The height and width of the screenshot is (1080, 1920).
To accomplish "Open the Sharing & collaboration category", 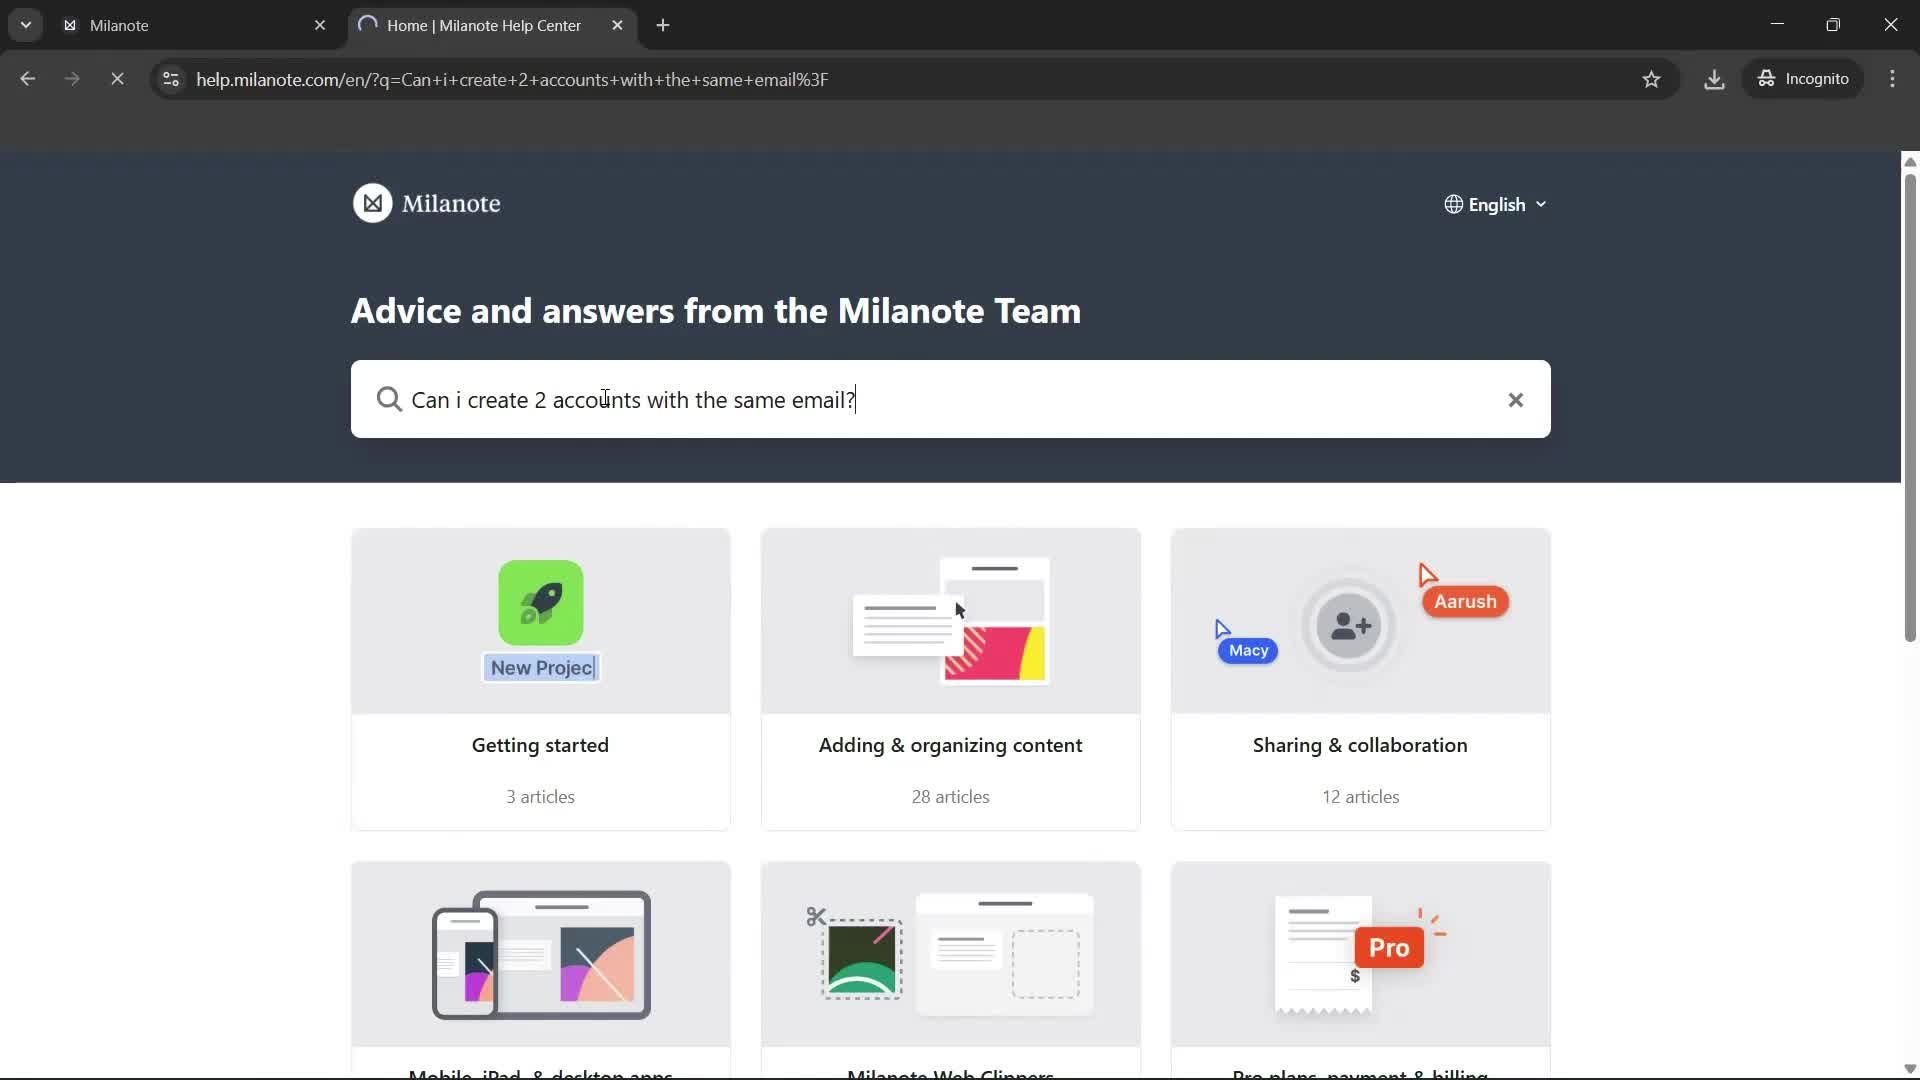I will (1360, 680).
